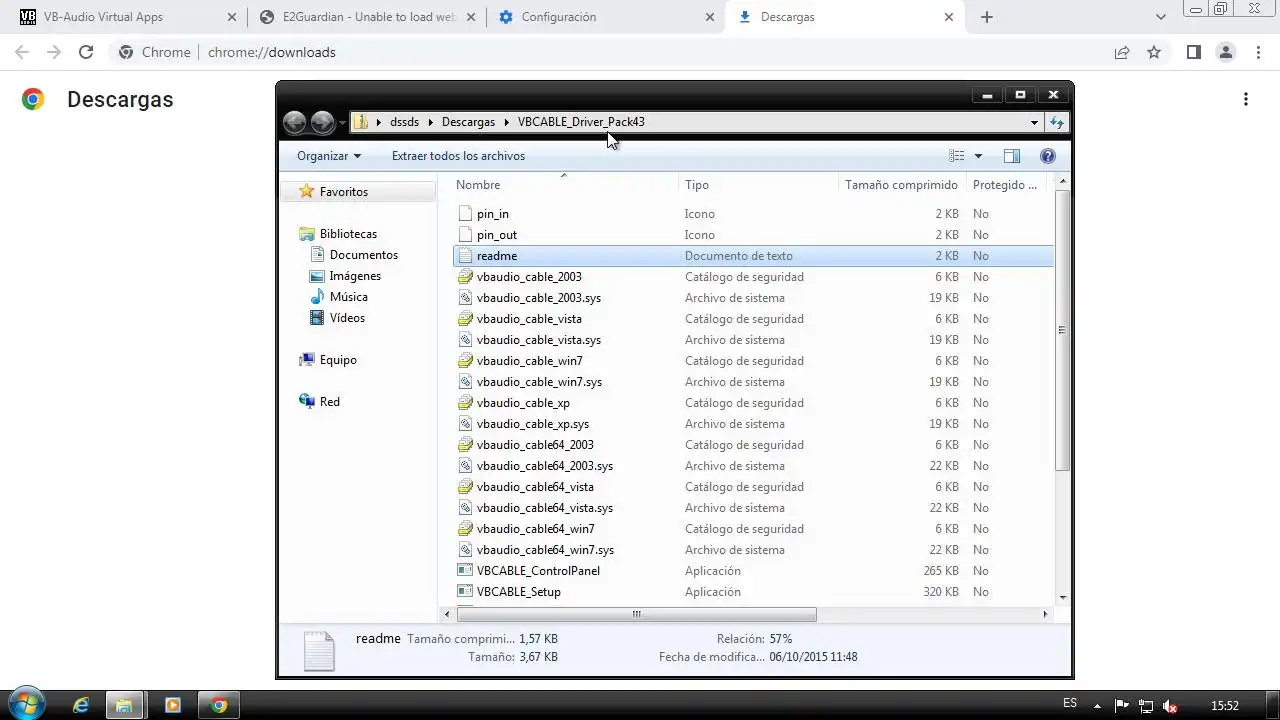Open Chrome's profile avatar icon

(x=1225, y=52)
